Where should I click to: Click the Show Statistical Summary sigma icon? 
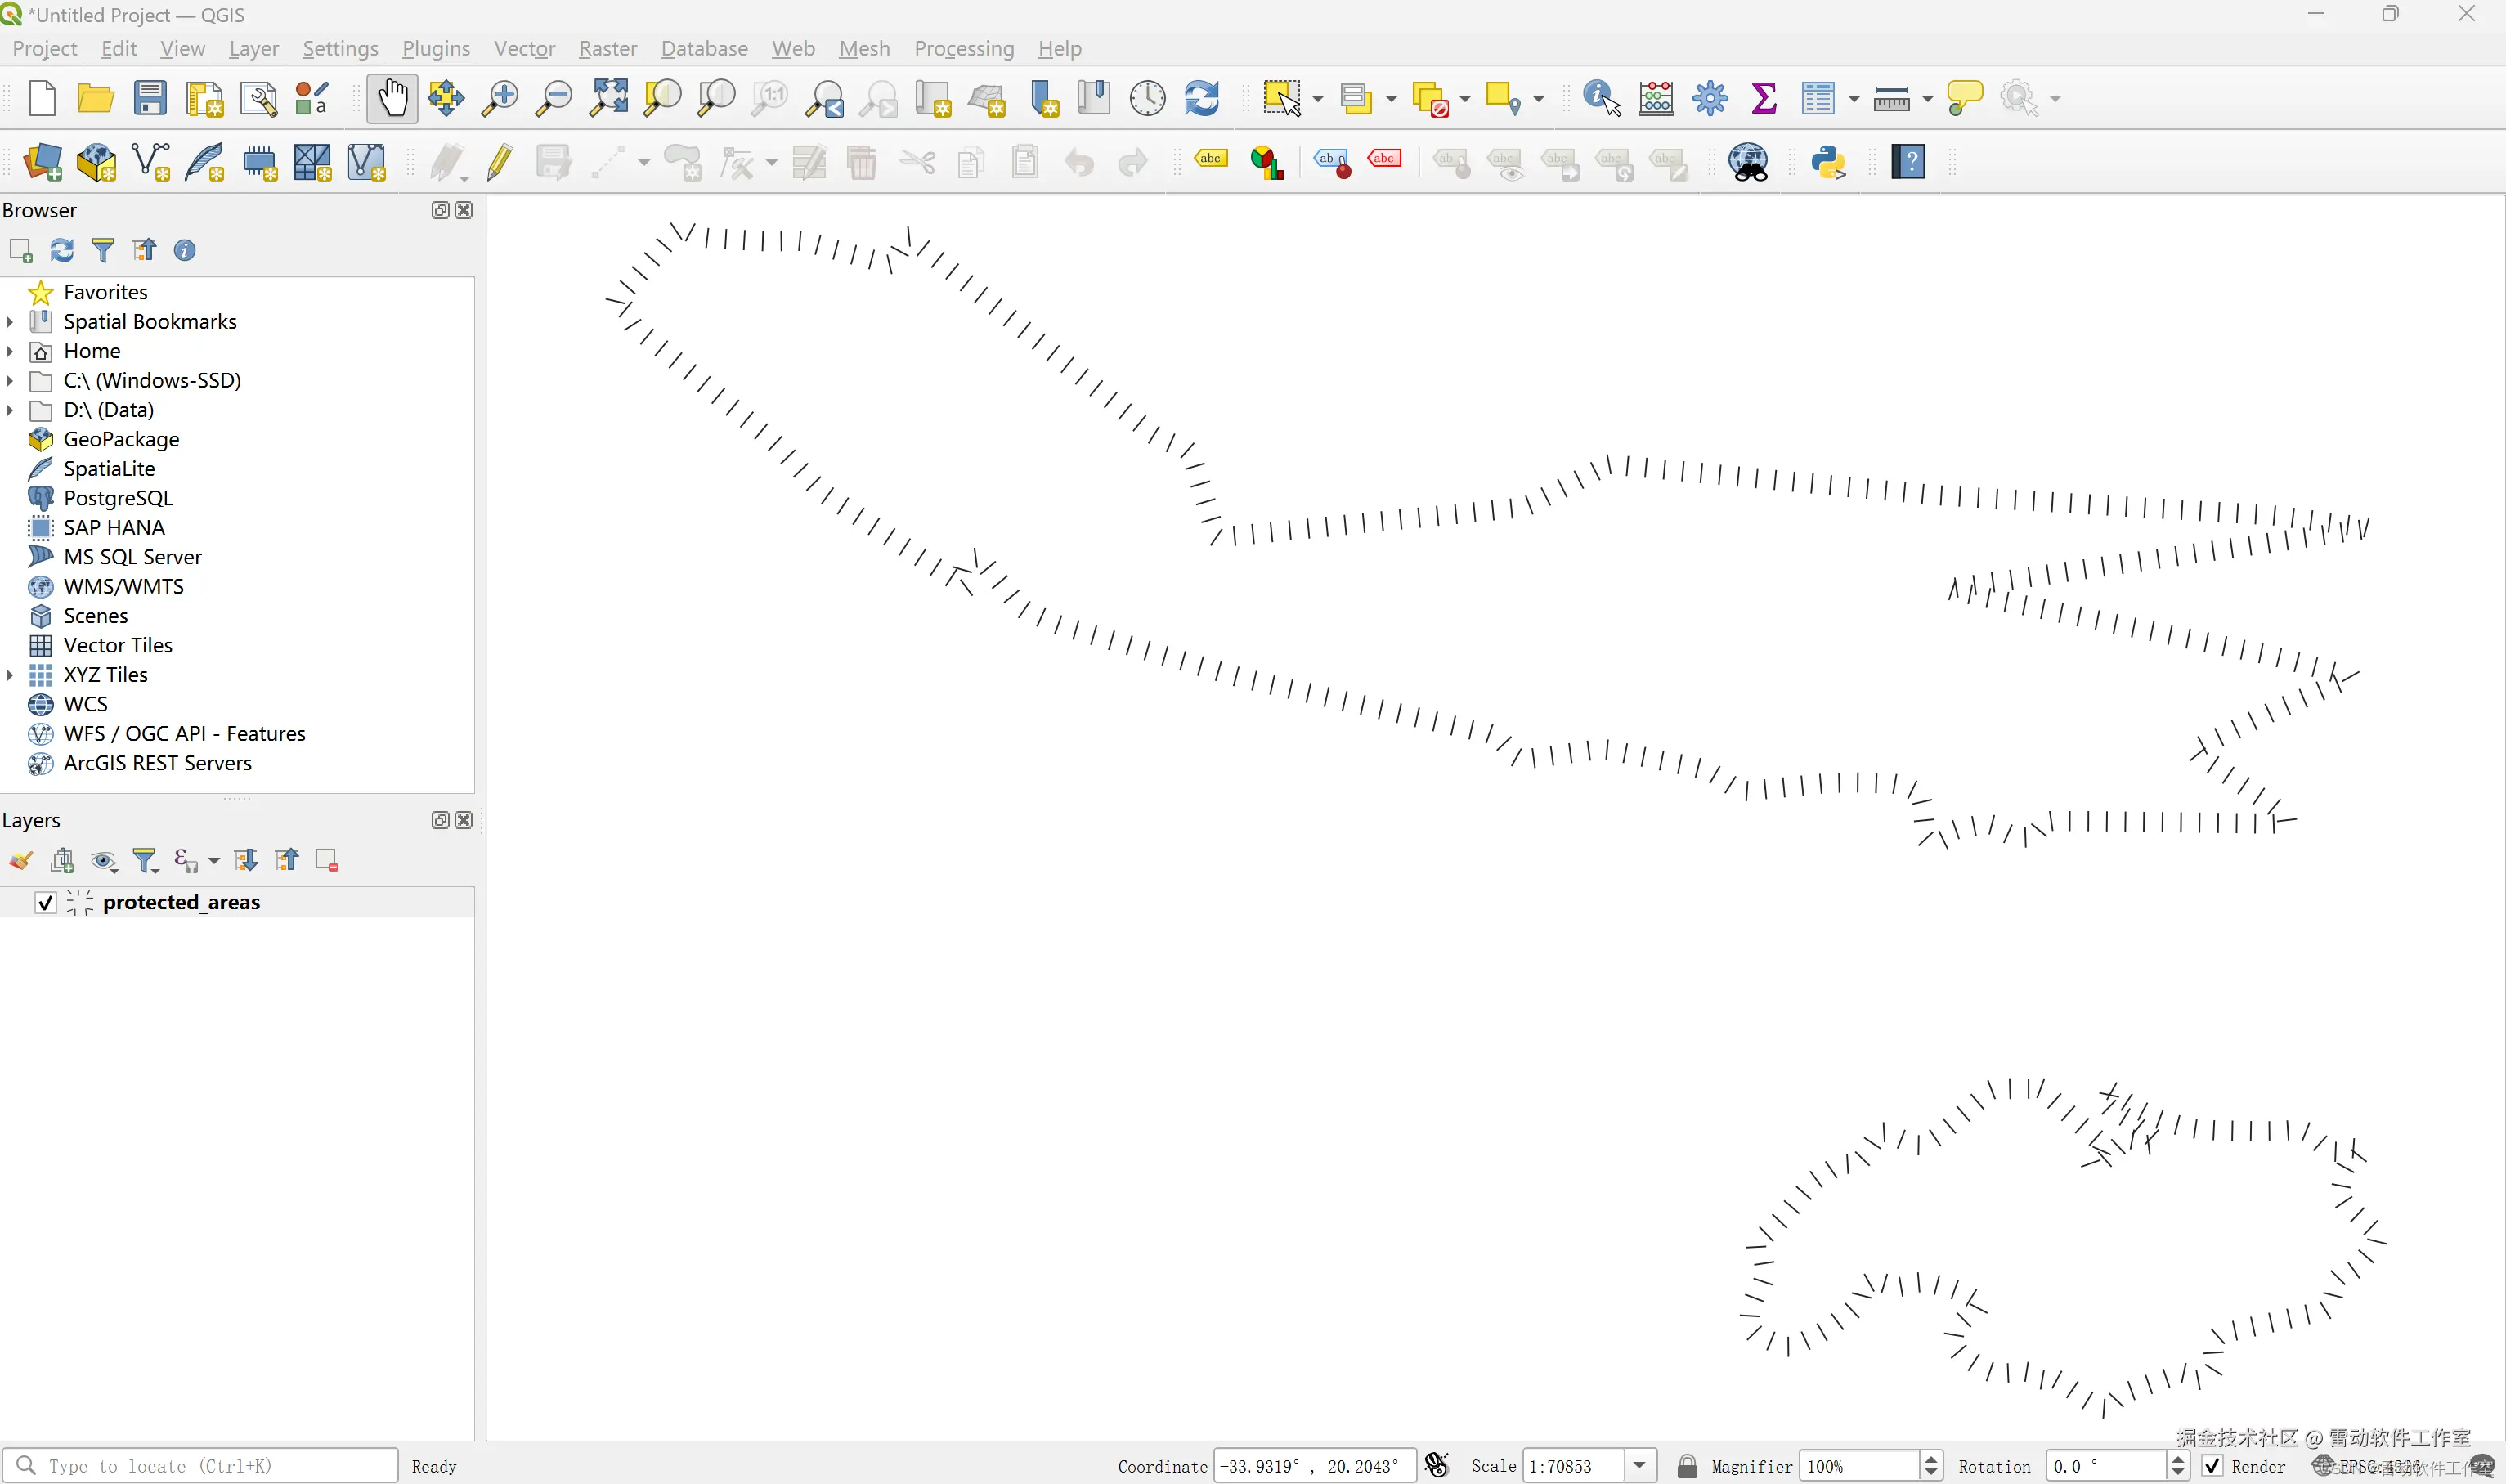point(1764,99)
